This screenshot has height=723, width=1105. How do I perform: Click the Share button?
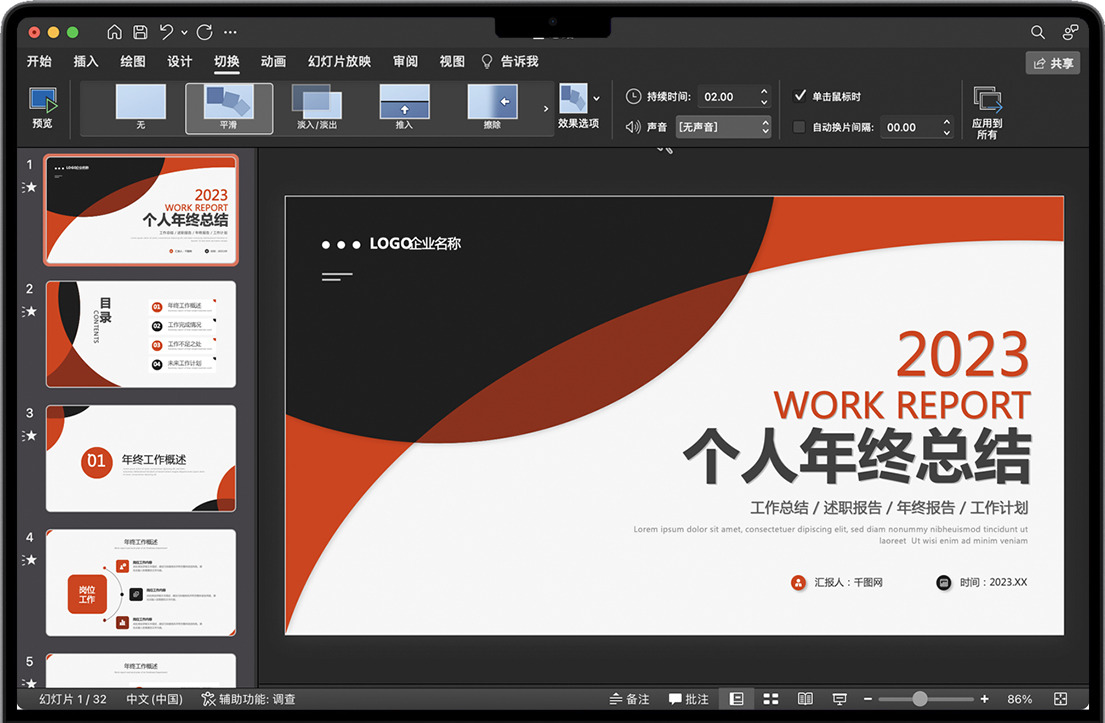(x=1052, y=63)
